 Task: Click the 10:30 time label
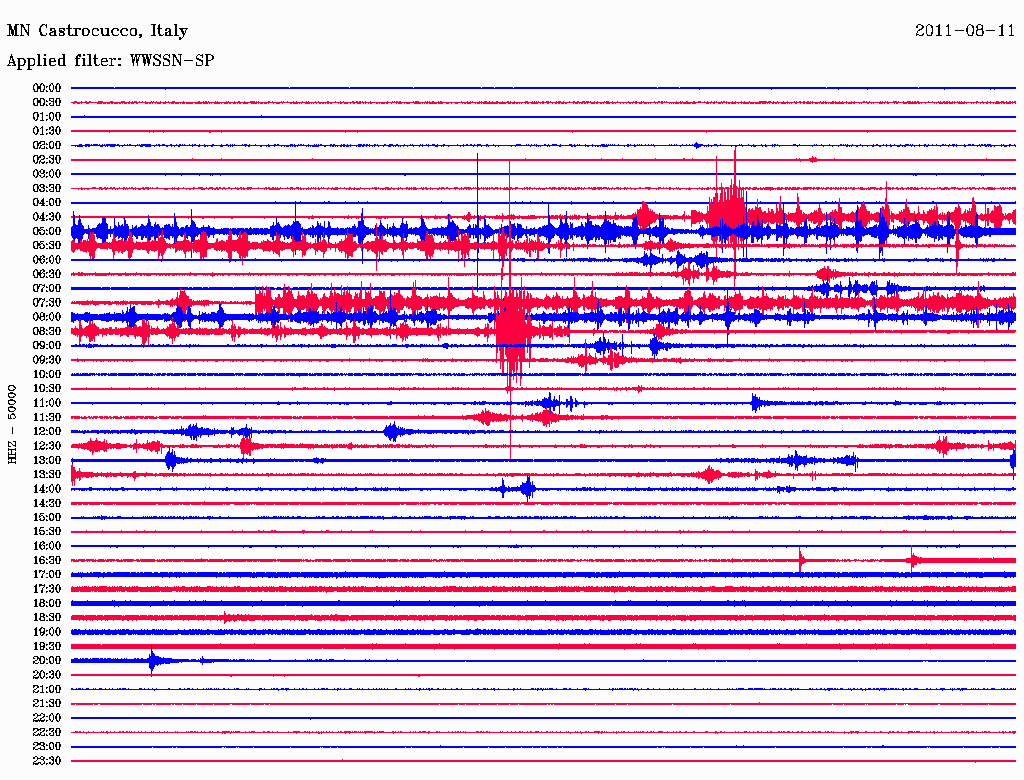click(x=47, y=389)
